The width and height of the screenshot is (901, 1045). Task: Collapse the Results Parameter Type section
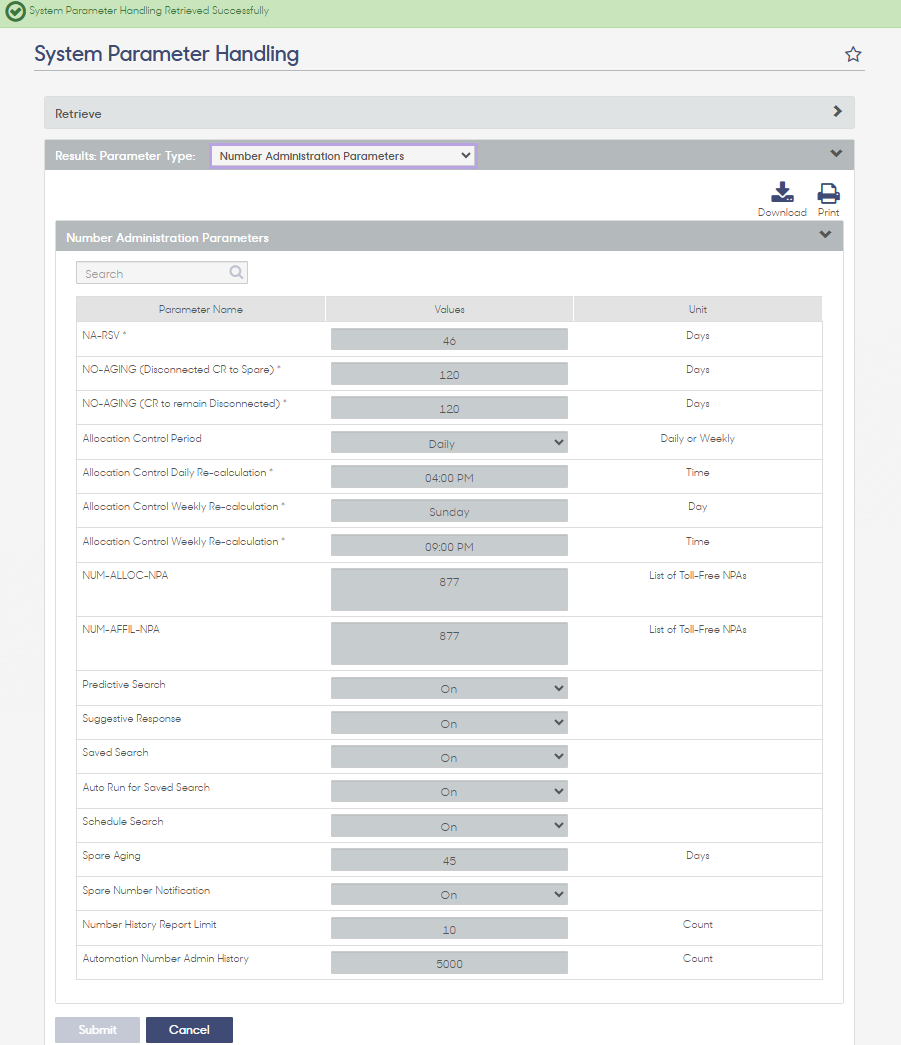pos(836,153)
